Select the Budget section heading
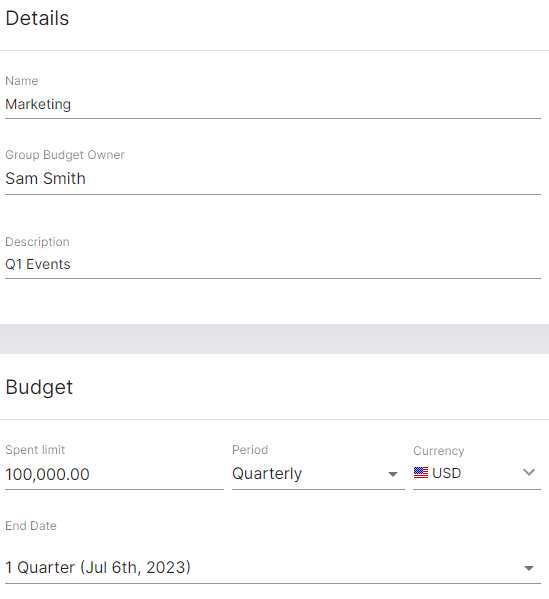549x599 pixels. click(39, 387)
